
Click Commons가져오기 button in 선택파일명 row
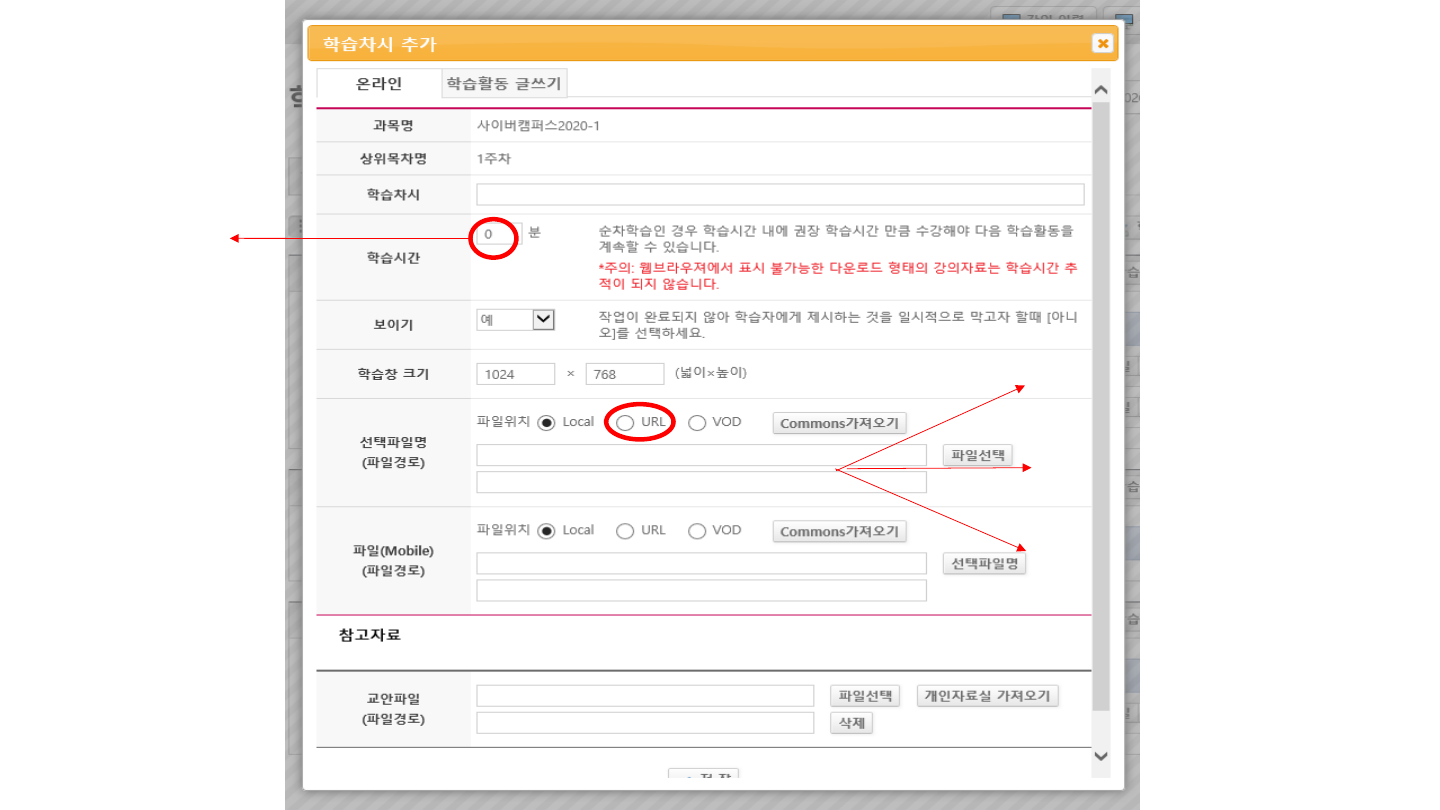coord(839,423)
